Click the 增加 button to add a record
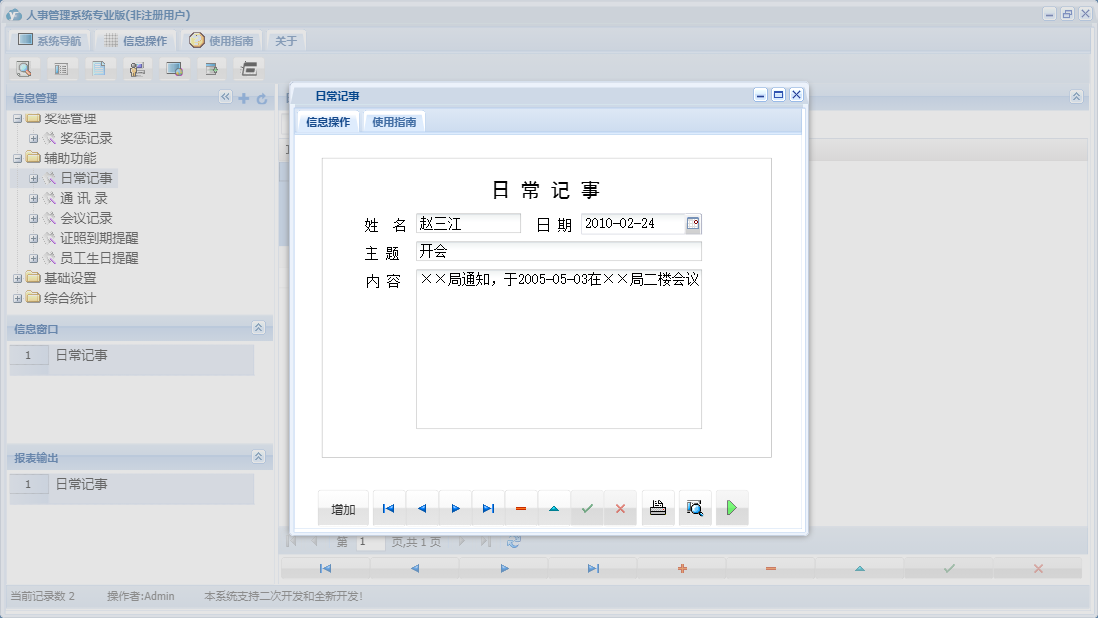Image resolution: width=1098 pixels, height=618 pixels. 343,507
